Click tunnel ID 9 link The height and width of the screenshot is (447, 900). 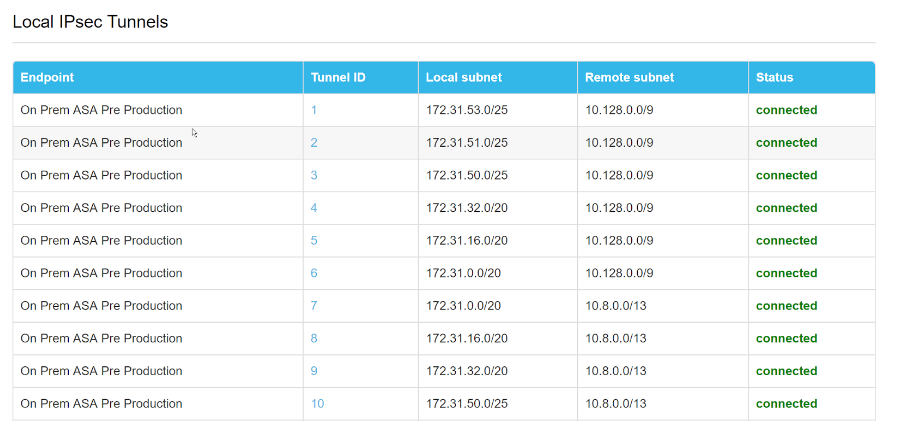pyautogui.click(x=314, y=371)
